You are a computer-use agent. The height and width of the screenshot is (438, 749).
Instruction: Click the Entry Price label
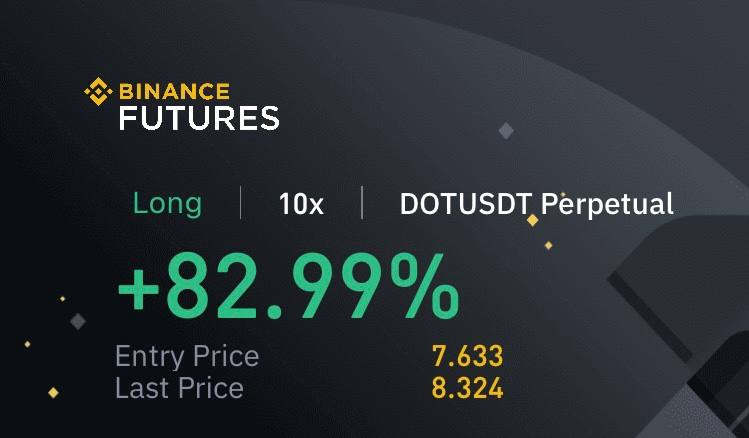point(187,357)
